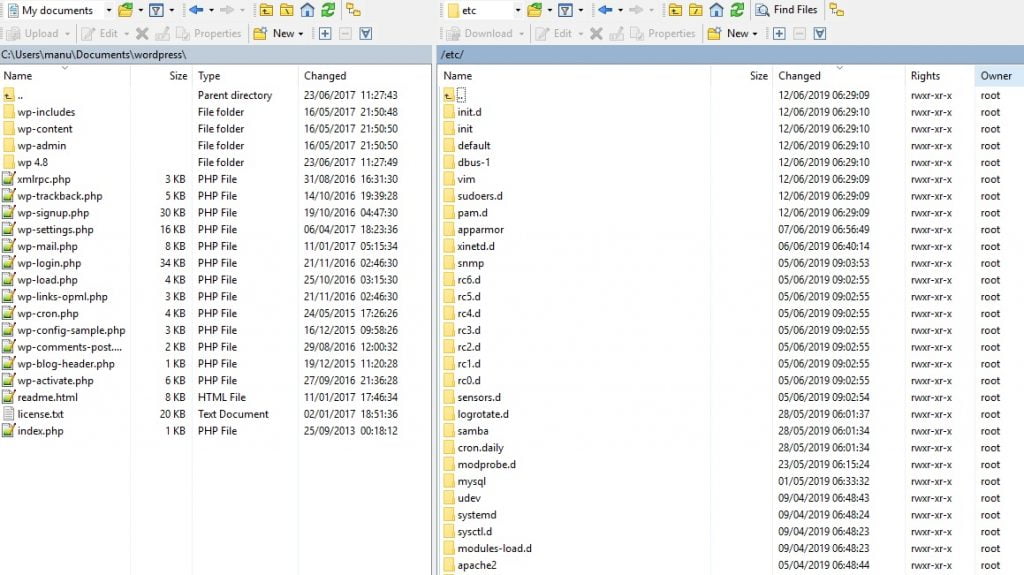The height and width of the screenshot is (575, 1024).
Task: Go to parent directory in remote panel
Action: 675,10
